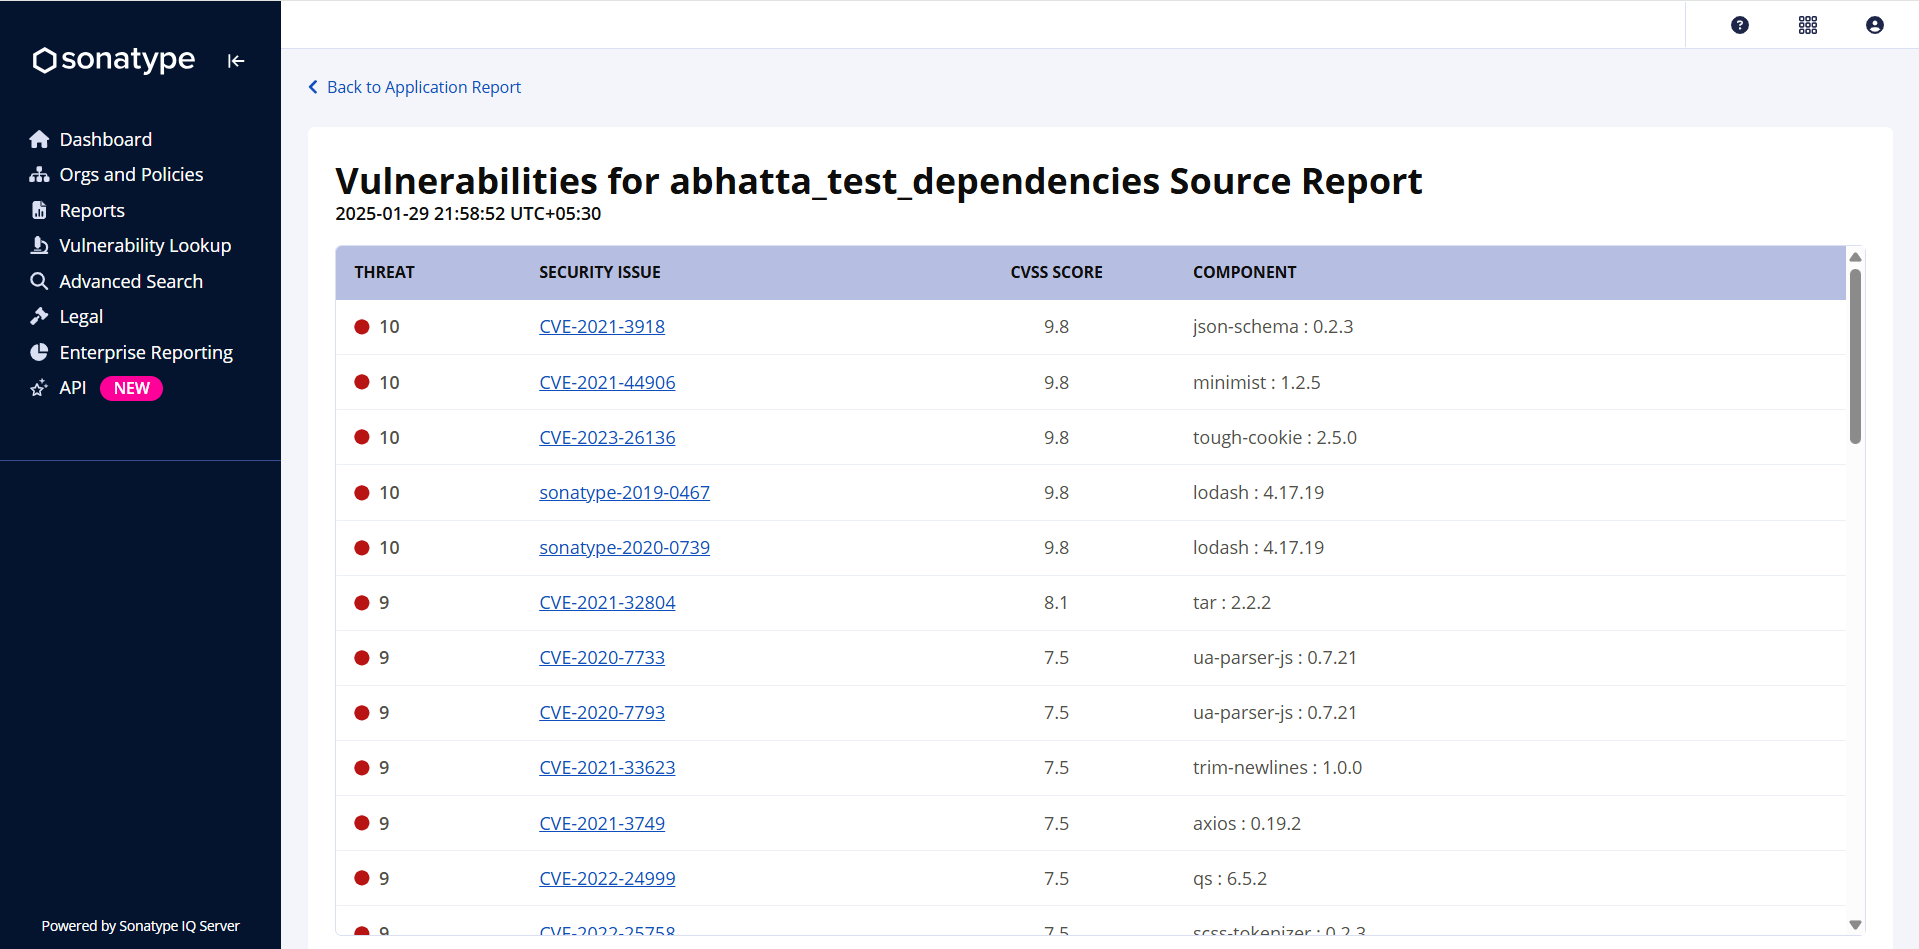The height and width of the screenshot is (949, 1919).
Task: Click the COMPONENT column header
Action: 1244,272
